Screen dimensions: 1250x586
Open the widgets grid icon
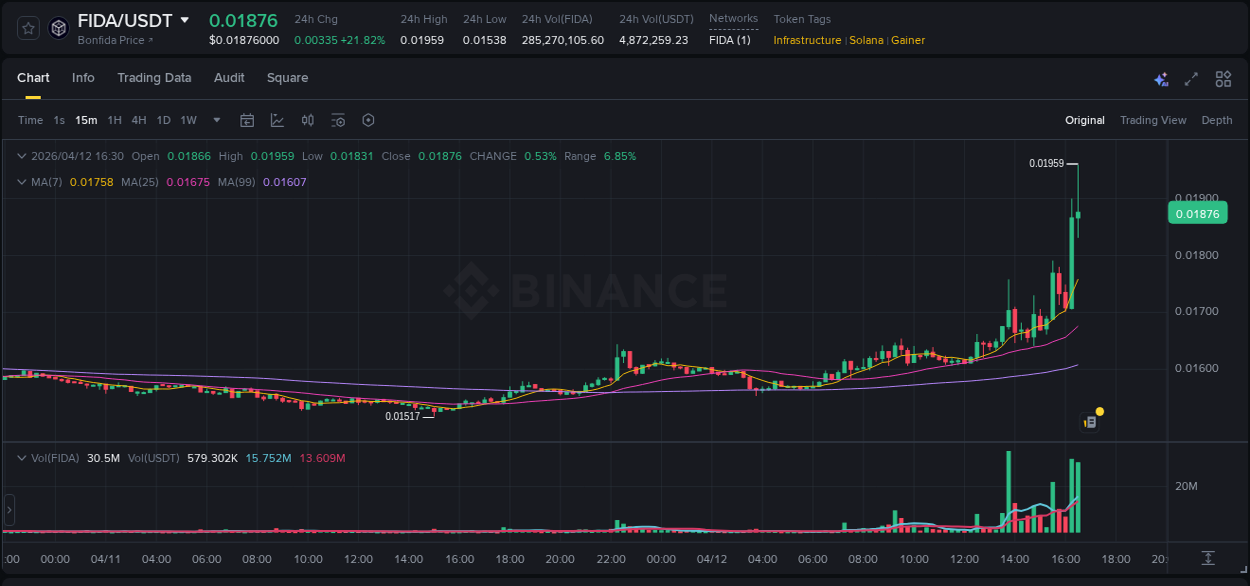point(1222,78)
